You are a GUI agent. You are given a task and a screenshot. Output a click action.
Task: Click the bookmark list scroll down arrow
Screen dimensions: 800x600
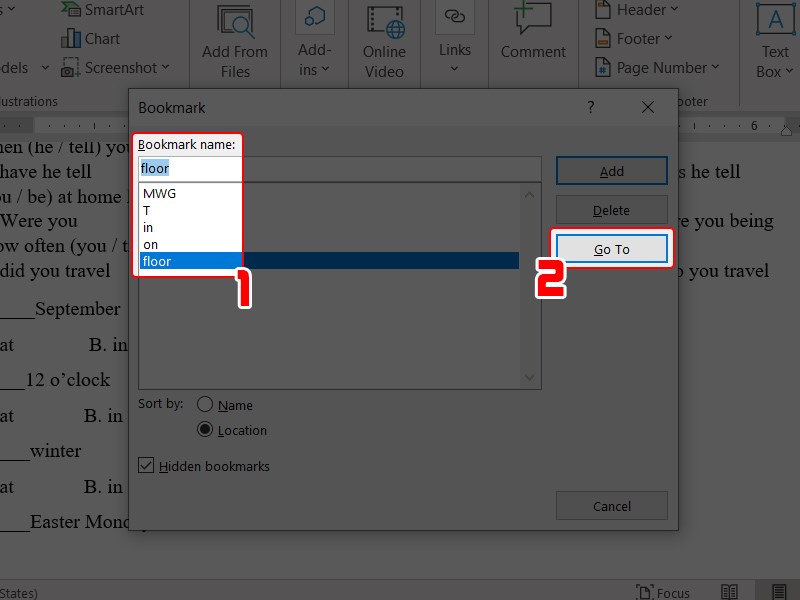[x=530, y=377]
